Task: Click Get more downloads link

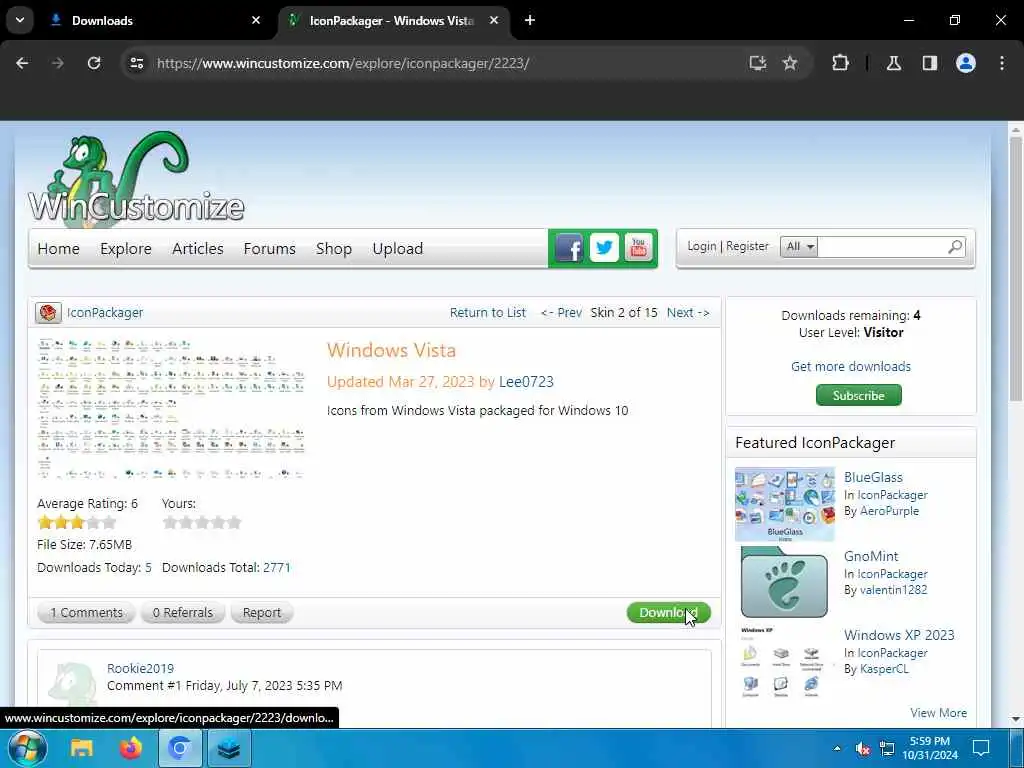Action: pos(850,366)
